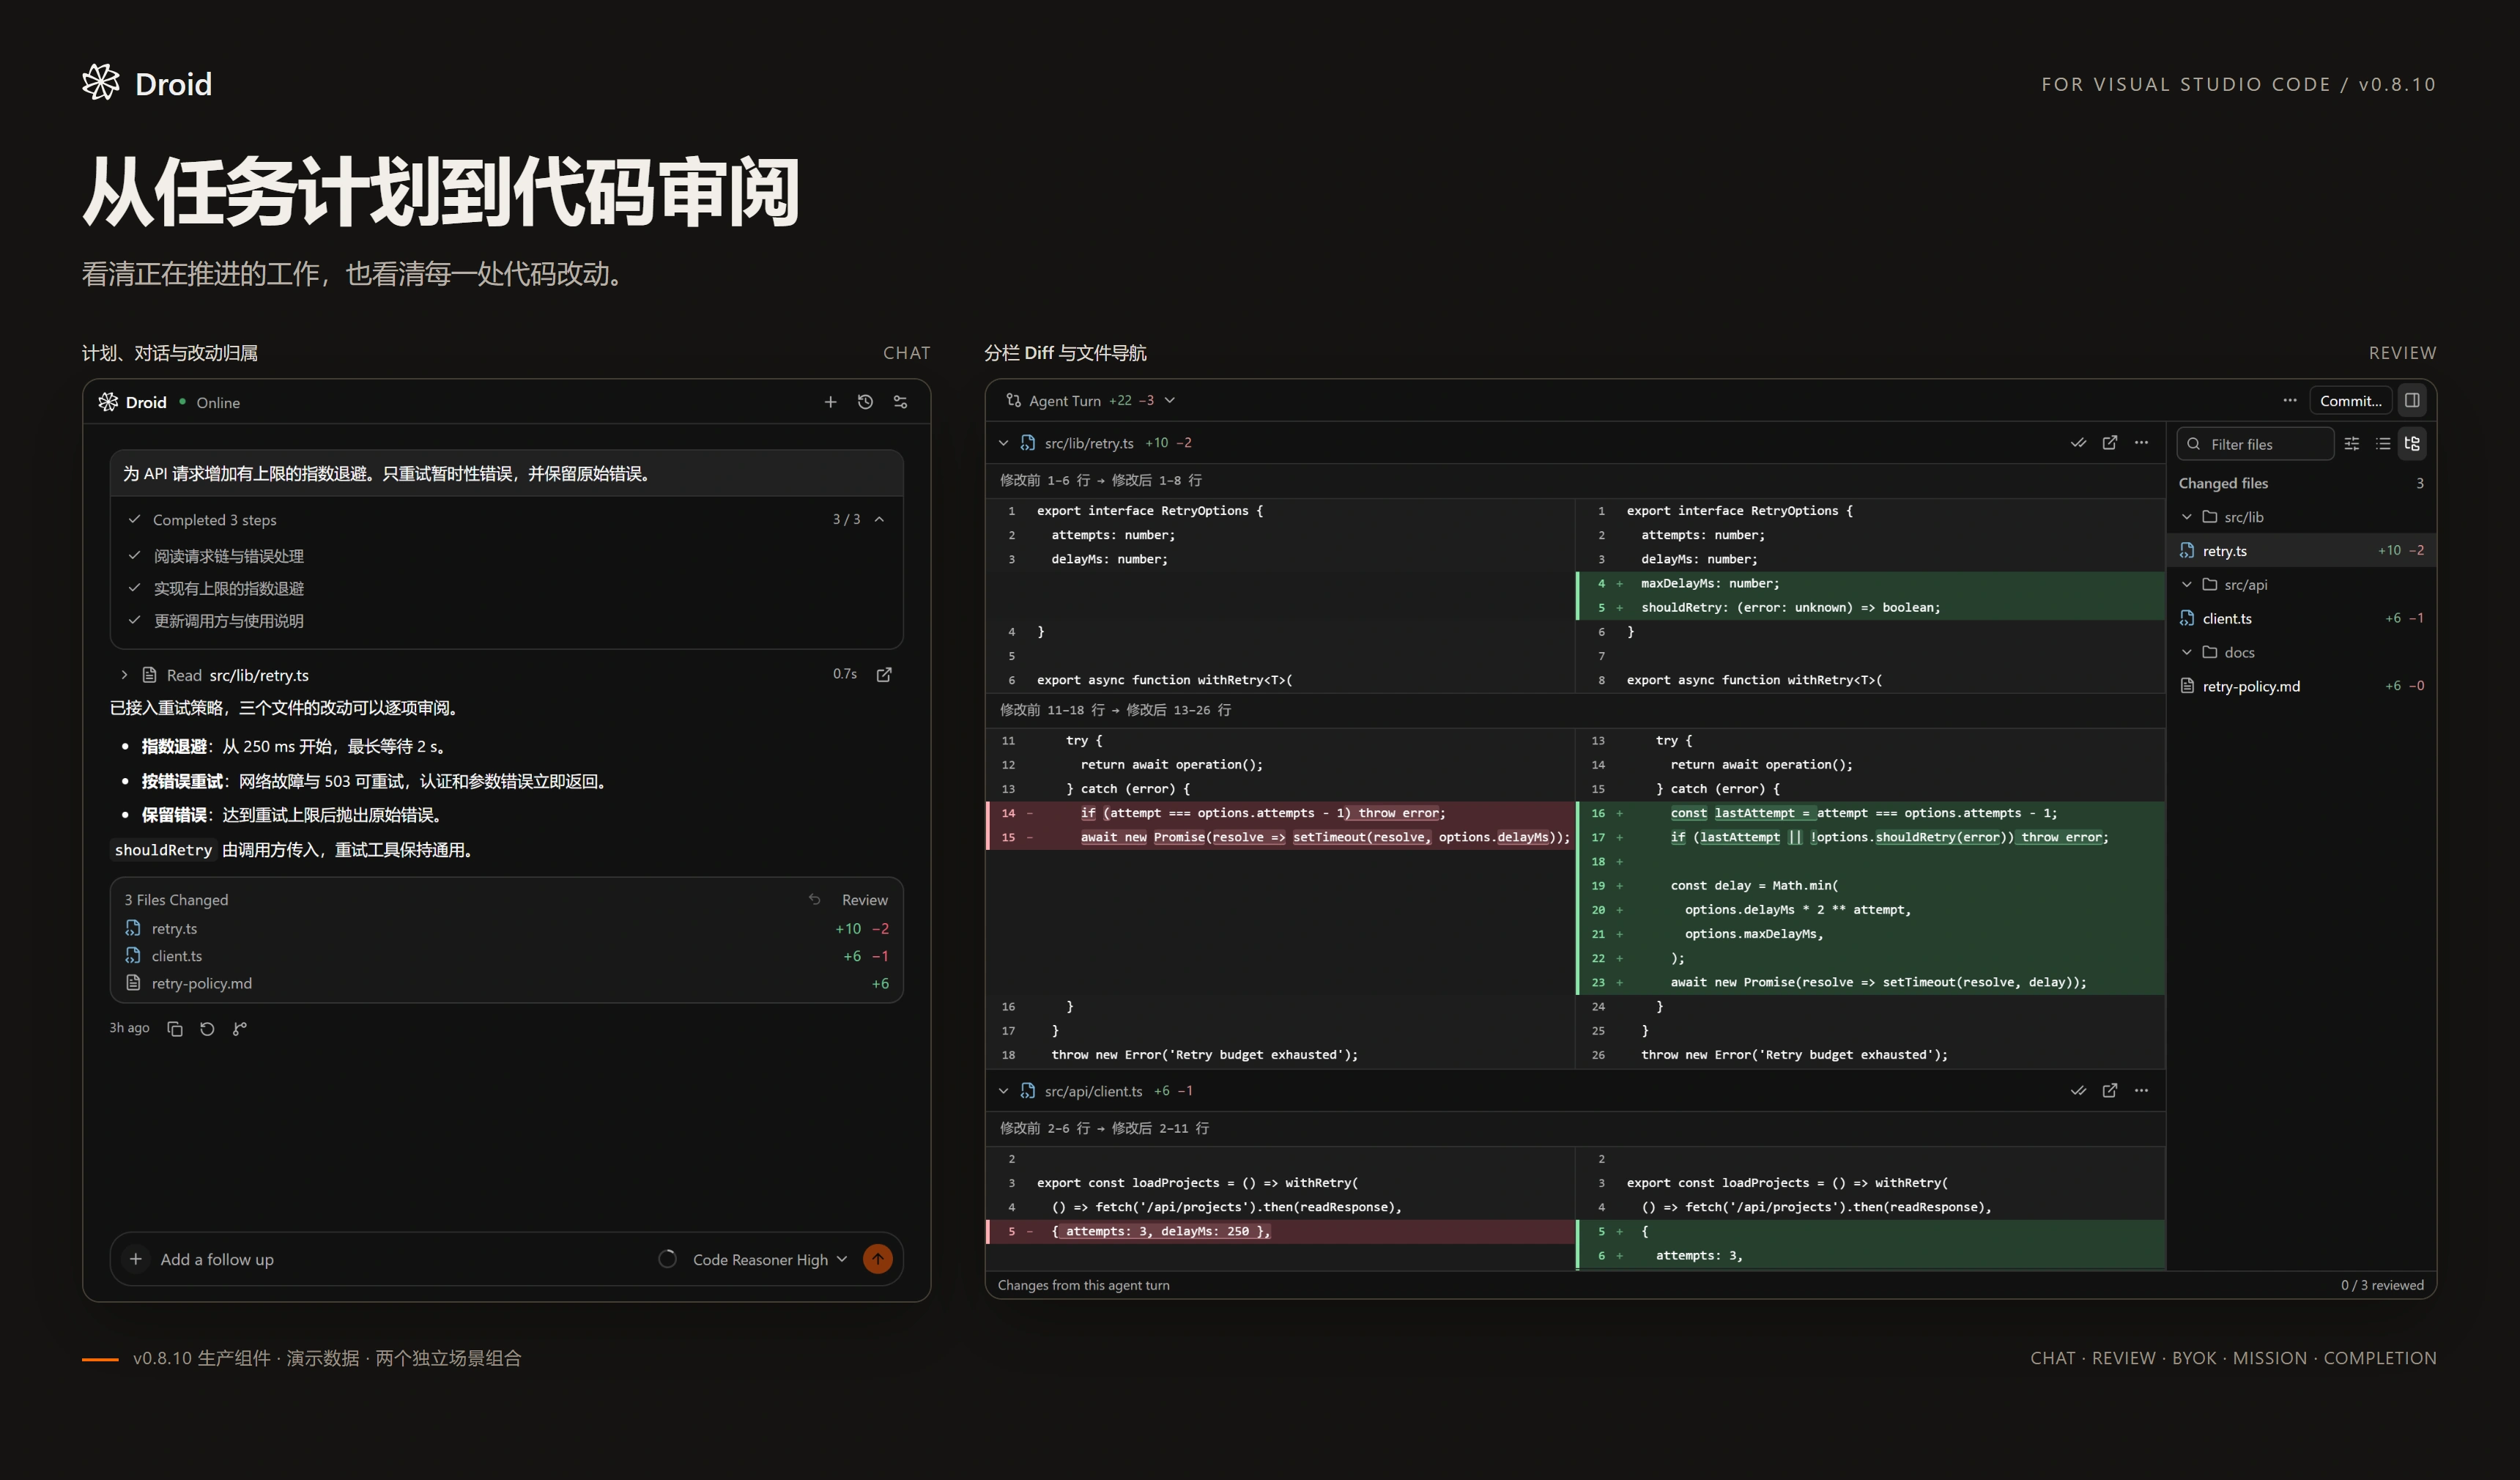The image size is (2520, 1480).
Task: Focus the Add a follow up input
Action: click(400, 1259)
